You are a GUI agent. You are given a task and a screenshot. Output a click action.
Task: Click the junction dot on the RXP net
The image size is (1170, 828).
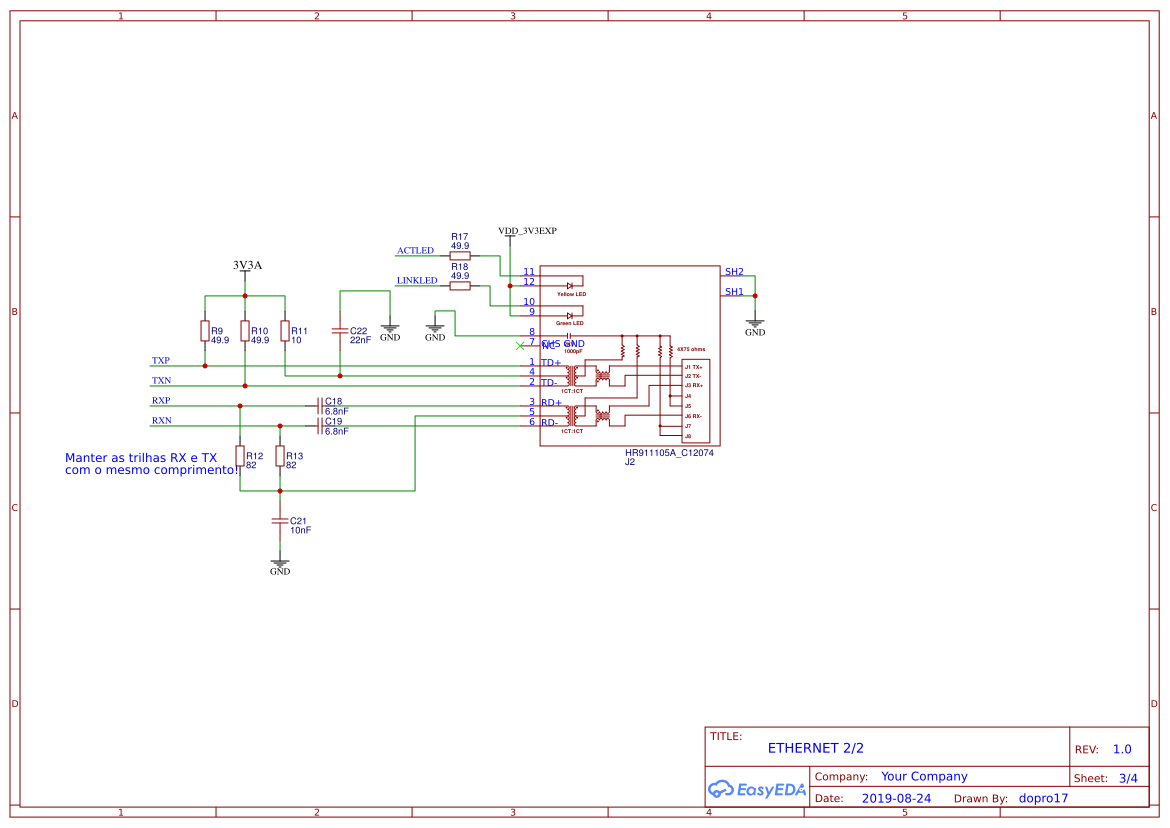[x=240, y=403]
